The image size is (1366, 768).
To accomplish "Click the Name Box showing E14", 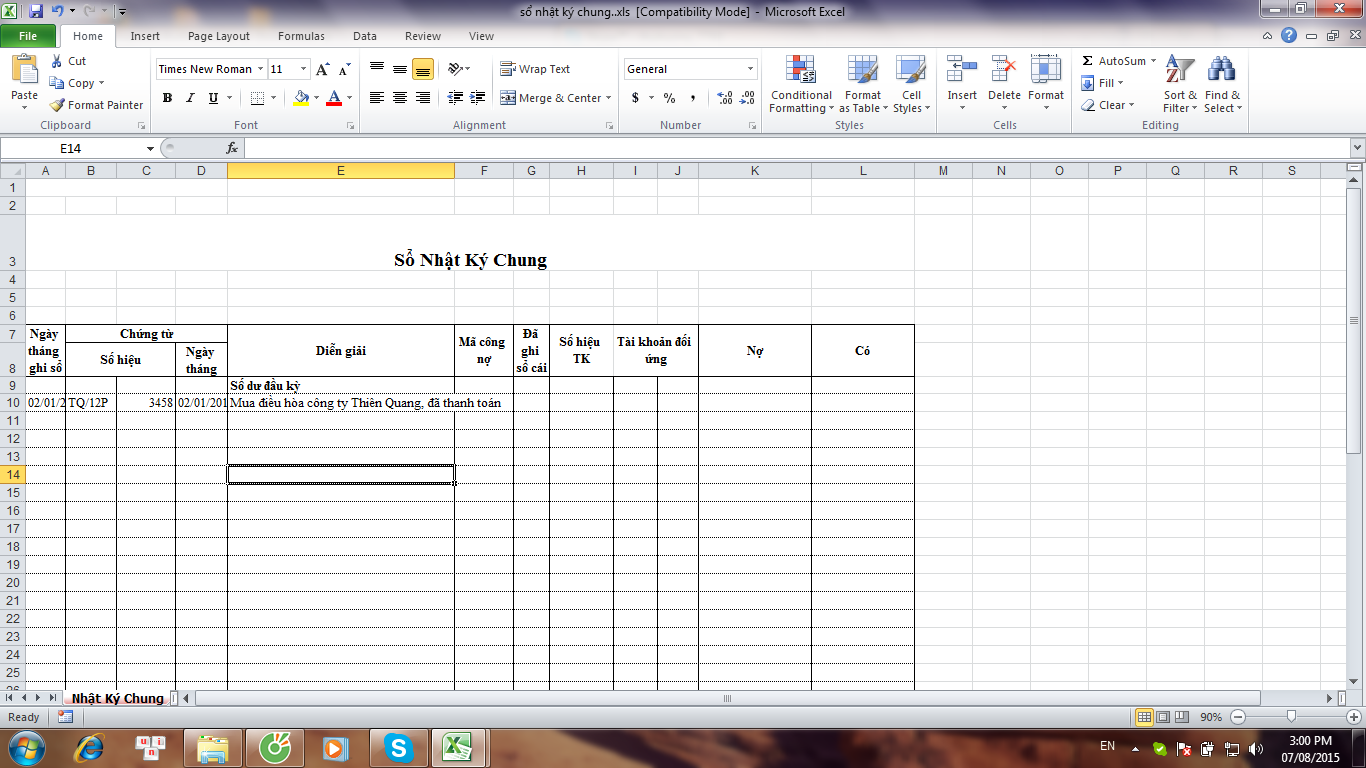I will [x=70, y=148].
